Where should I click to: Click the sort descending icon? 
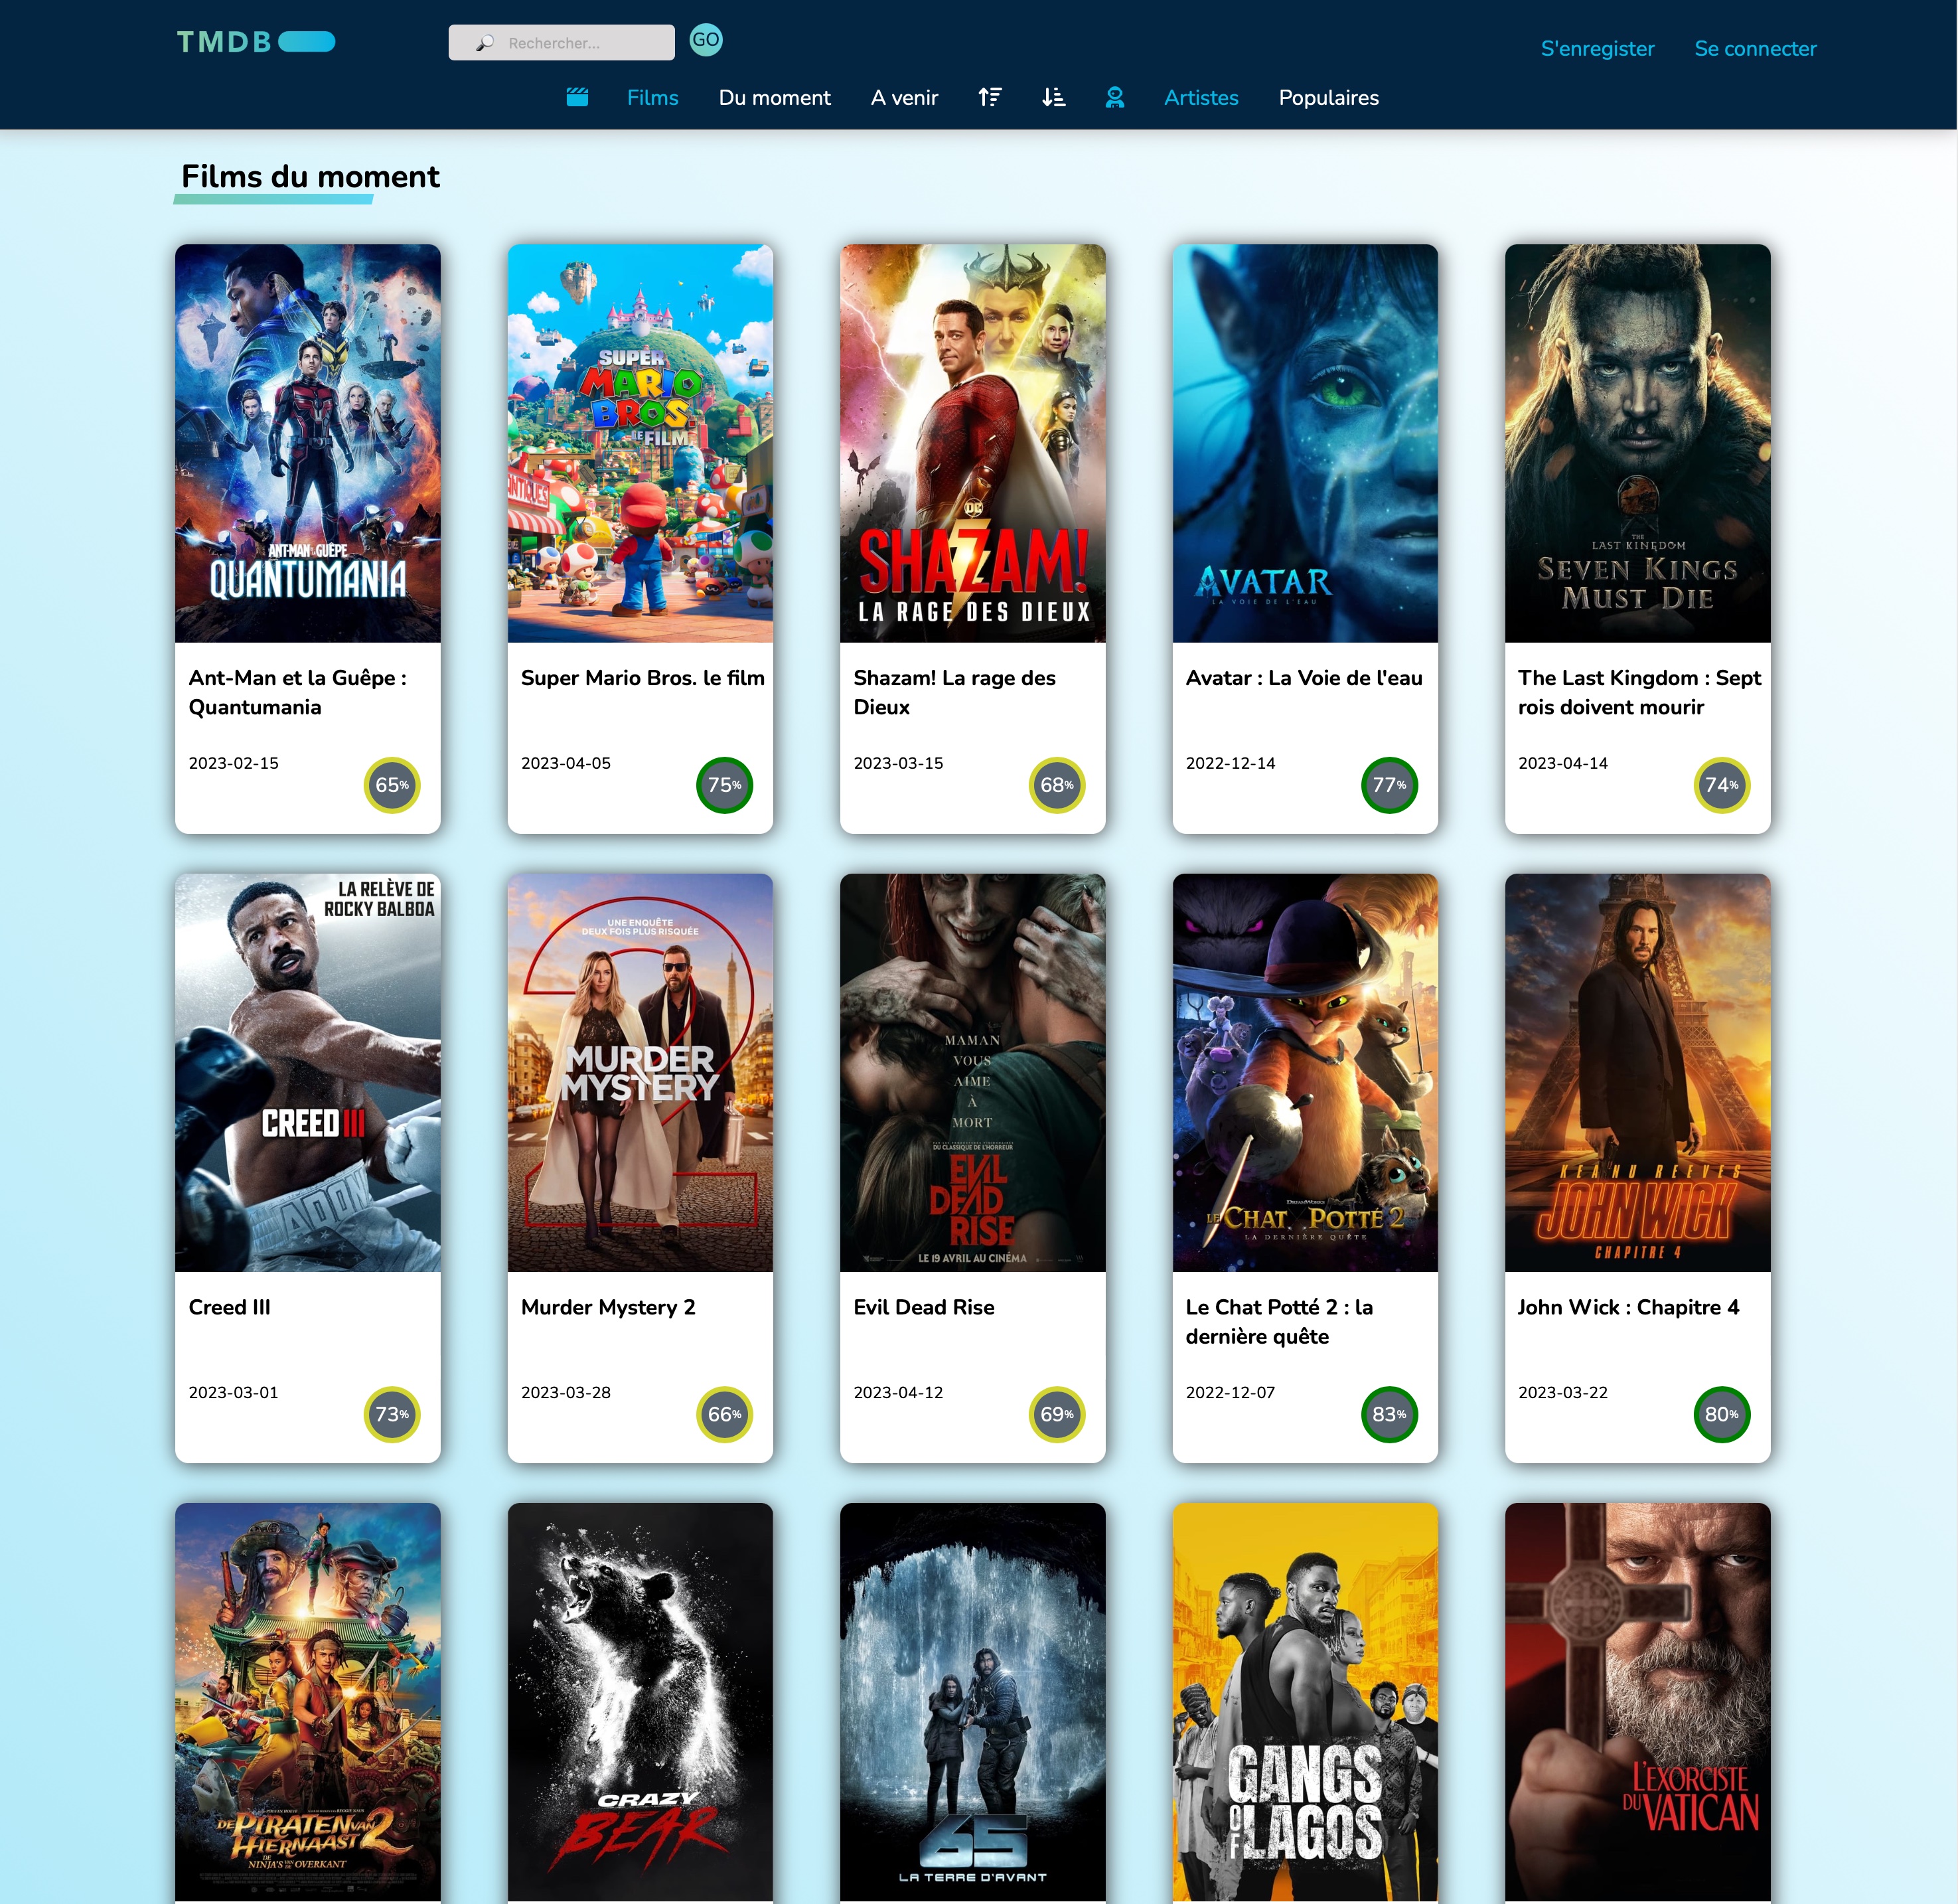[1053, 97]
